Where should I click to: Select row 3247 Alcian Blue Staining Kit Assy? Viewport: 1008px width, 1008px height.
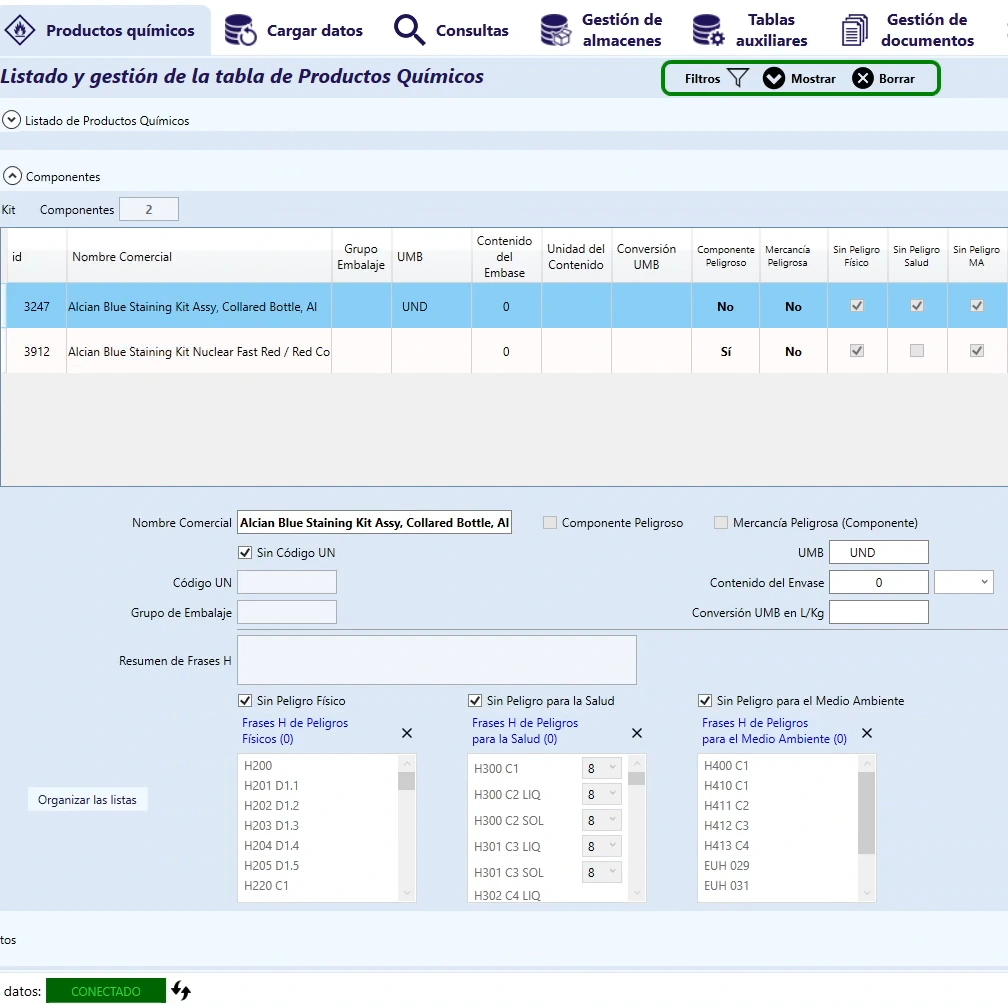click(x=504, y=306)
